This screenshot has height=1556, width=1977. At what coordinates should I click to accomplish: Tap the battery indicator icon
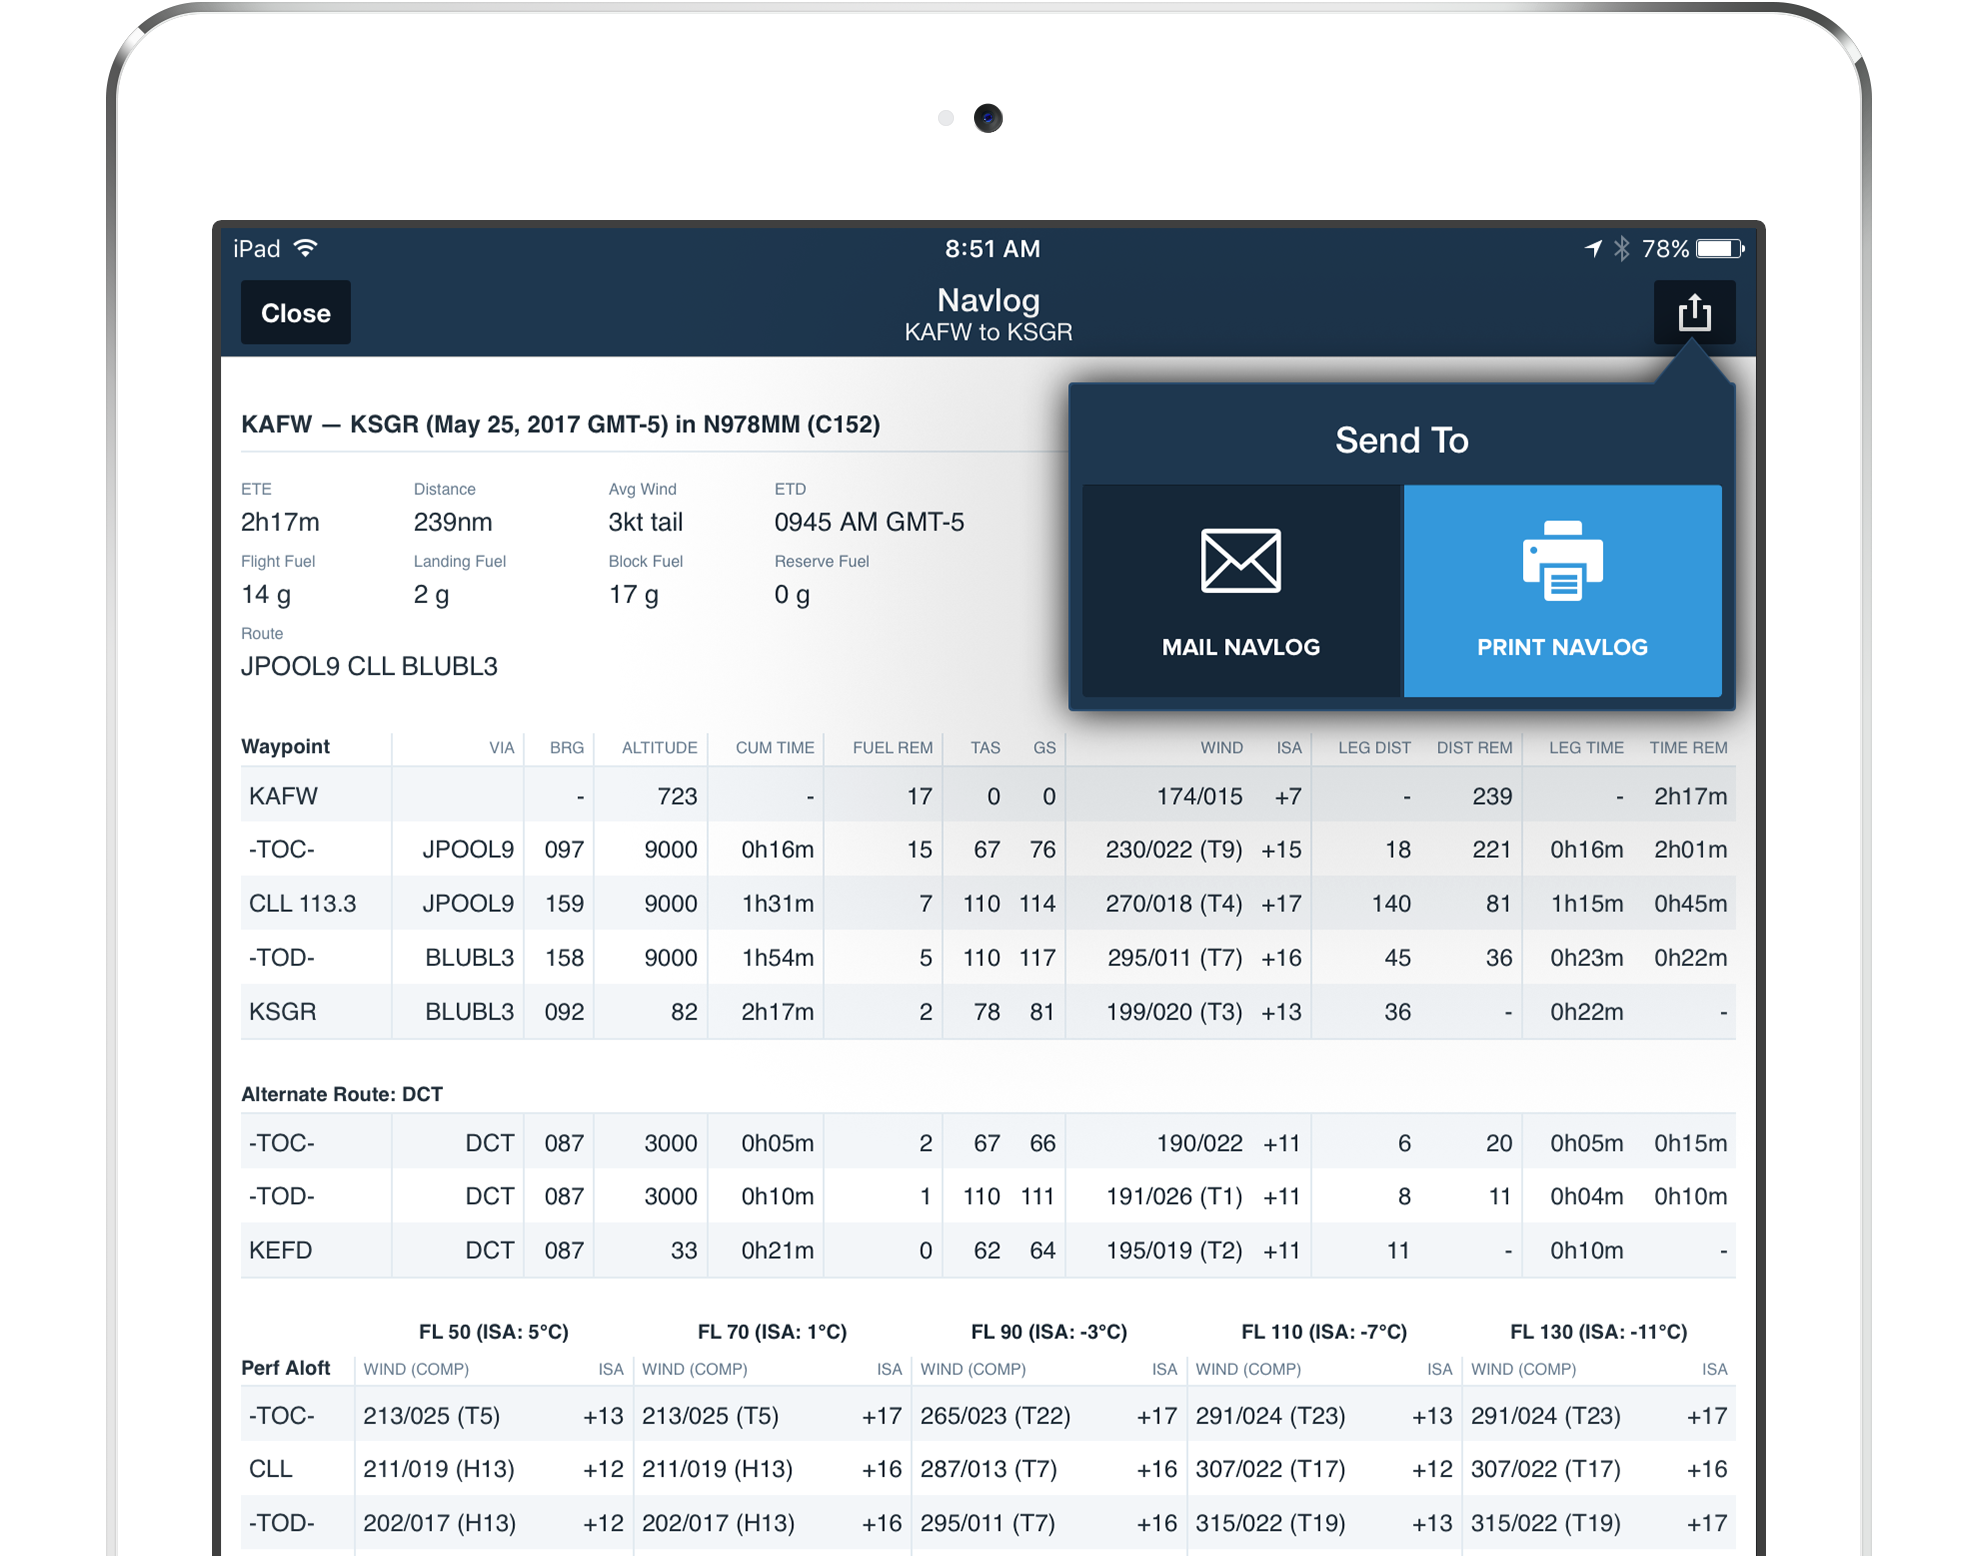[x=1719, y=249]
